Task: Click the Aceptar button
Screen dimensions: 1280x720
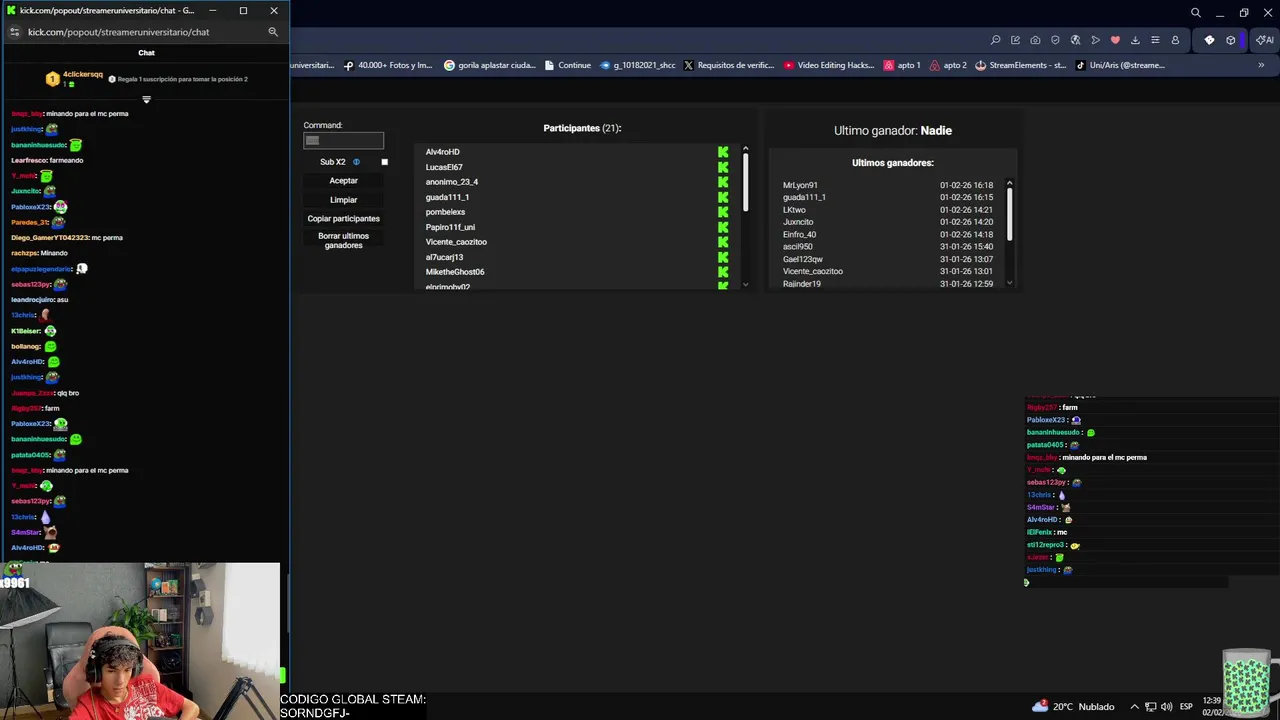Action: [x=344, y=181]
